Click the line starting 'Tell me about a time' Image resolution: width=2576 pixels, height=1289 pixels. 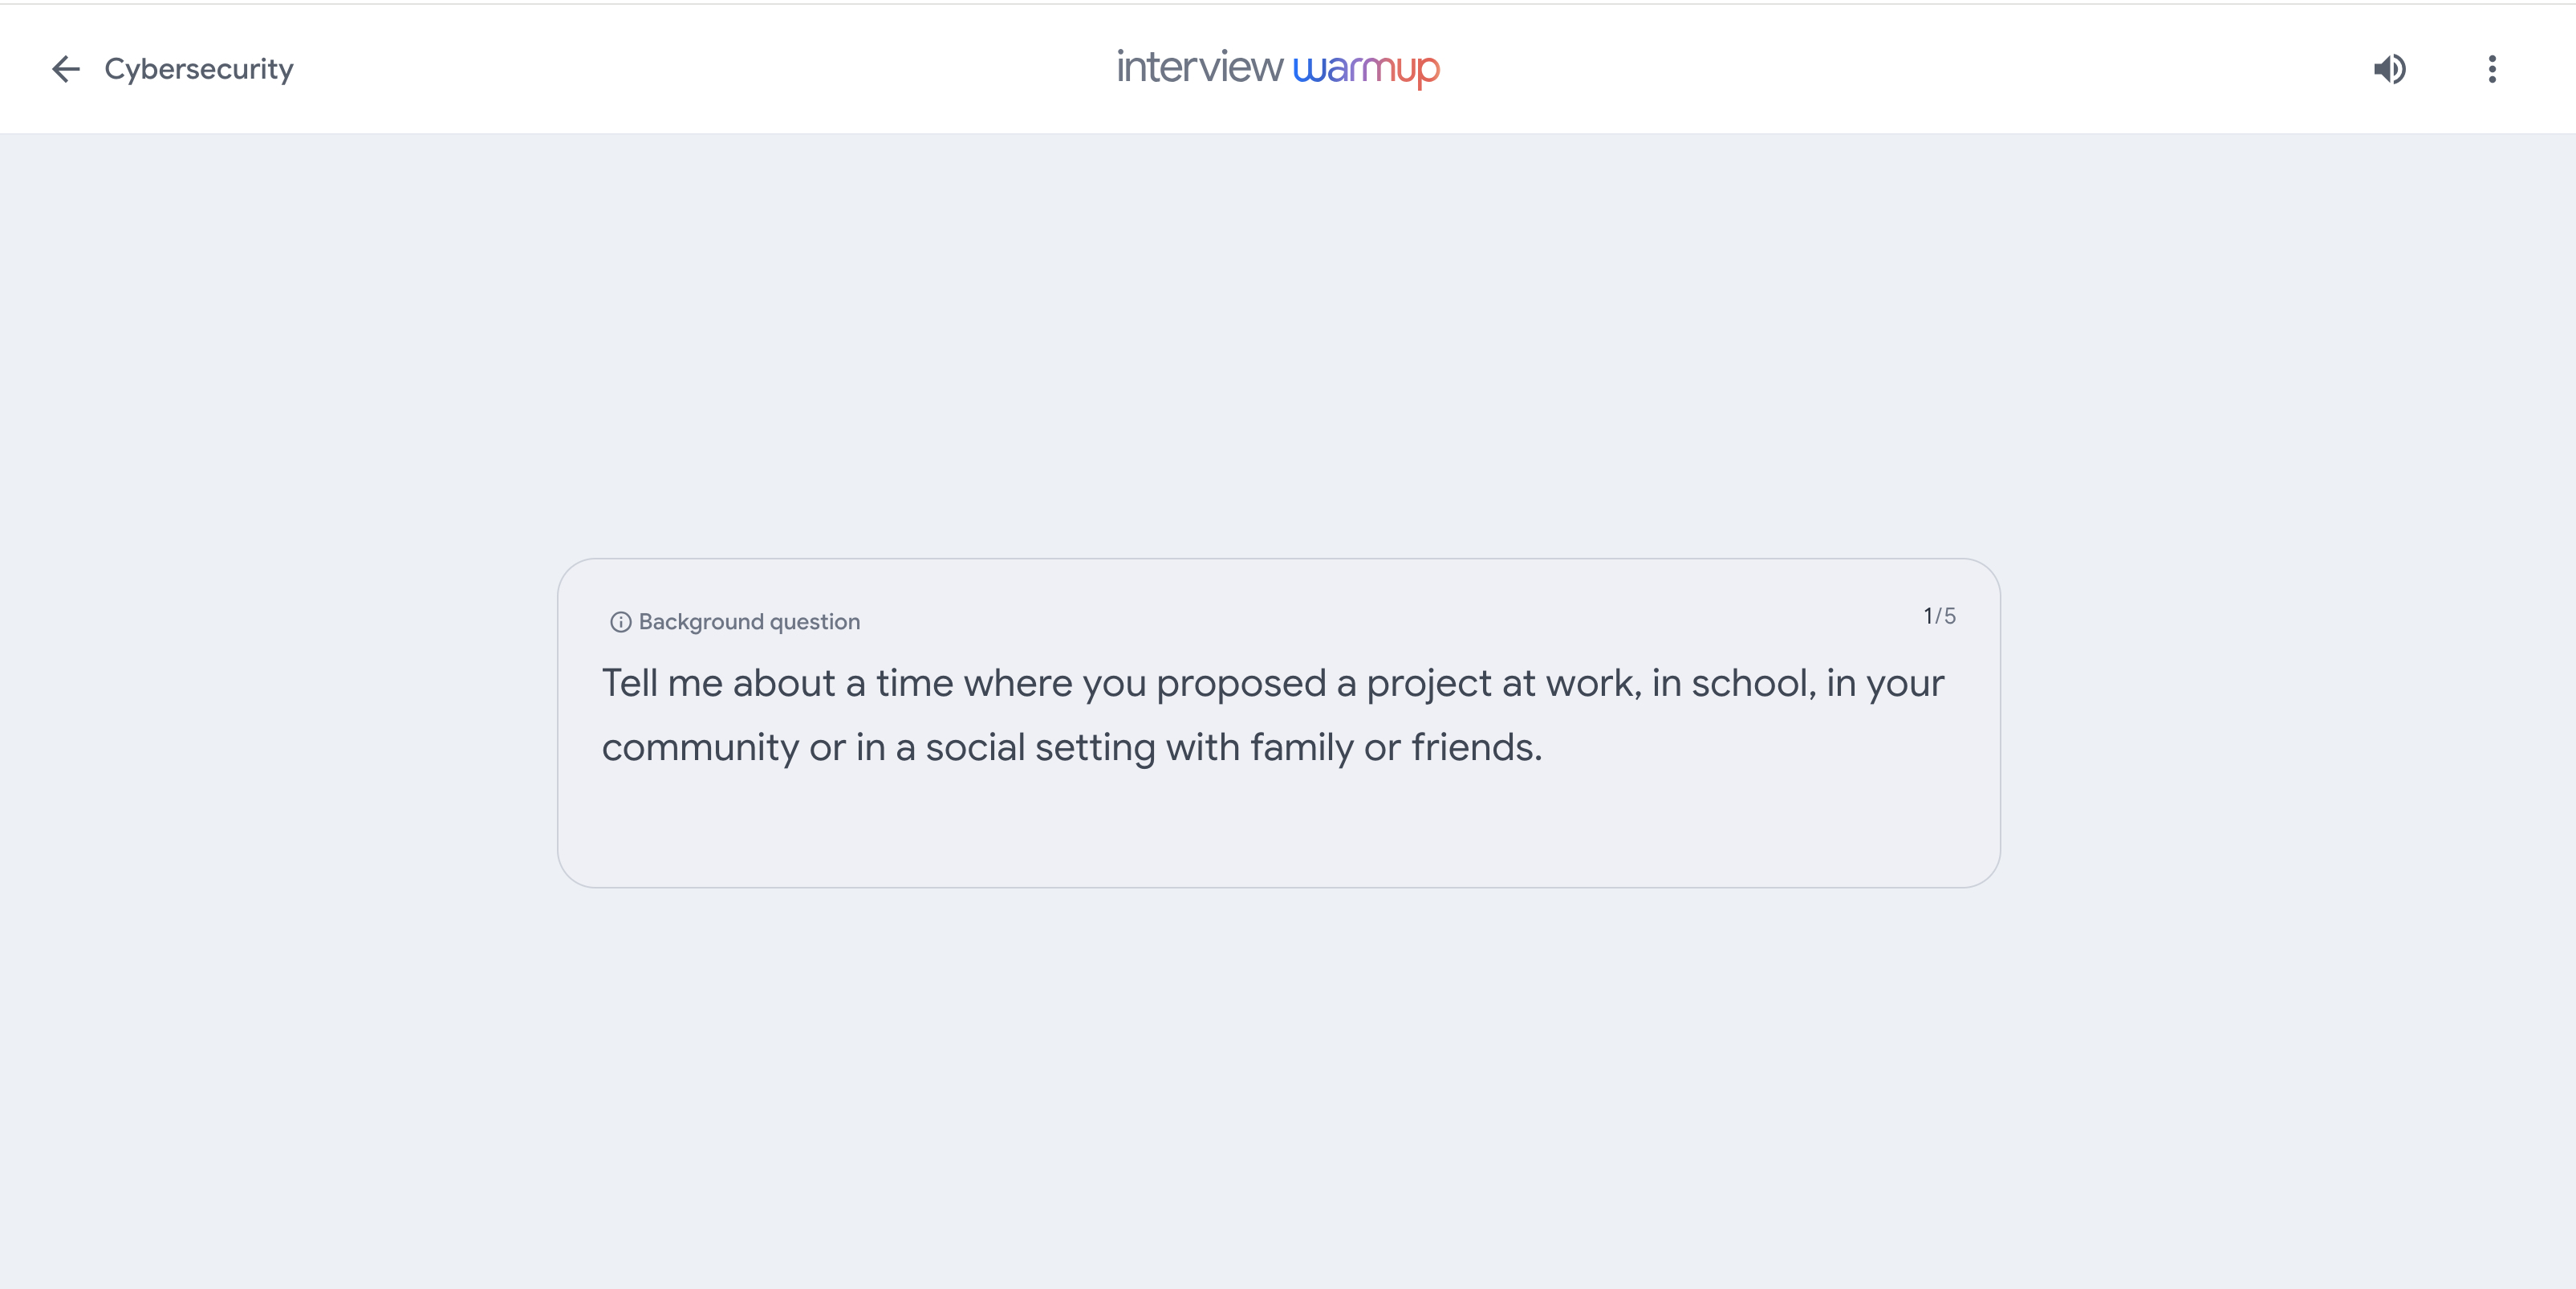[x=1273, y=683]
